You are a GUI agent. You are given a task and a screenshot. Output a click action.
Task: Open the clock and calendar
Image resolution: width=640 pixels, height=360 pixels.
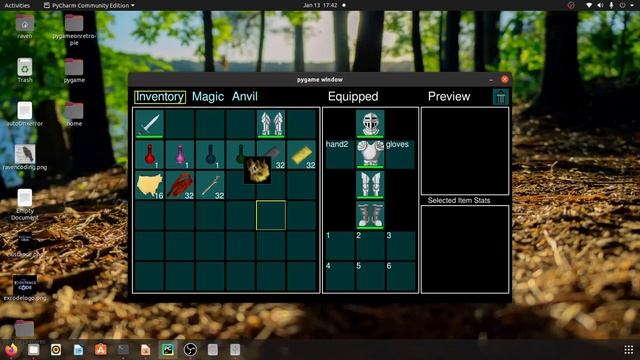click(320, 5)
